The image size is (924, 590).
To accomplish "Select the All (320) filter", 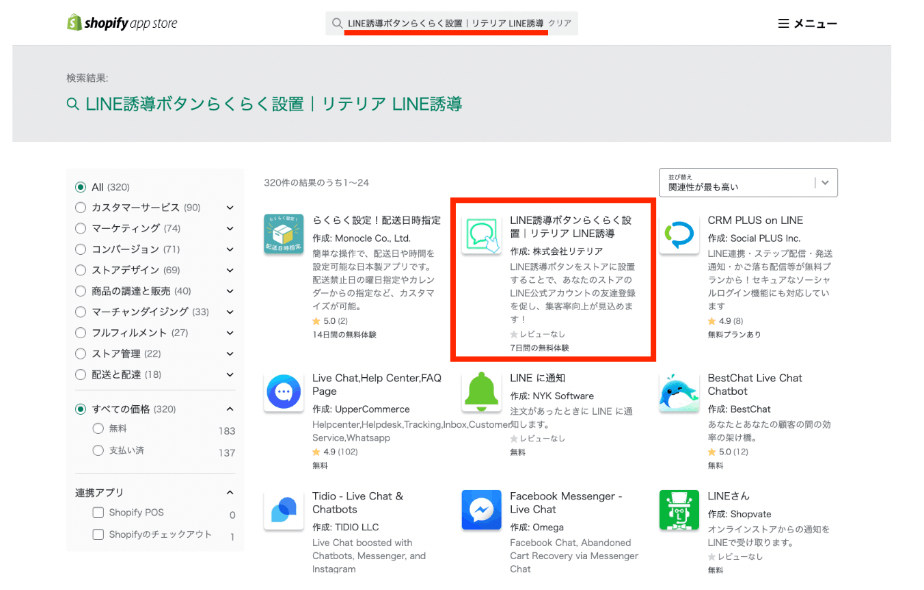I will click(81, 187).
